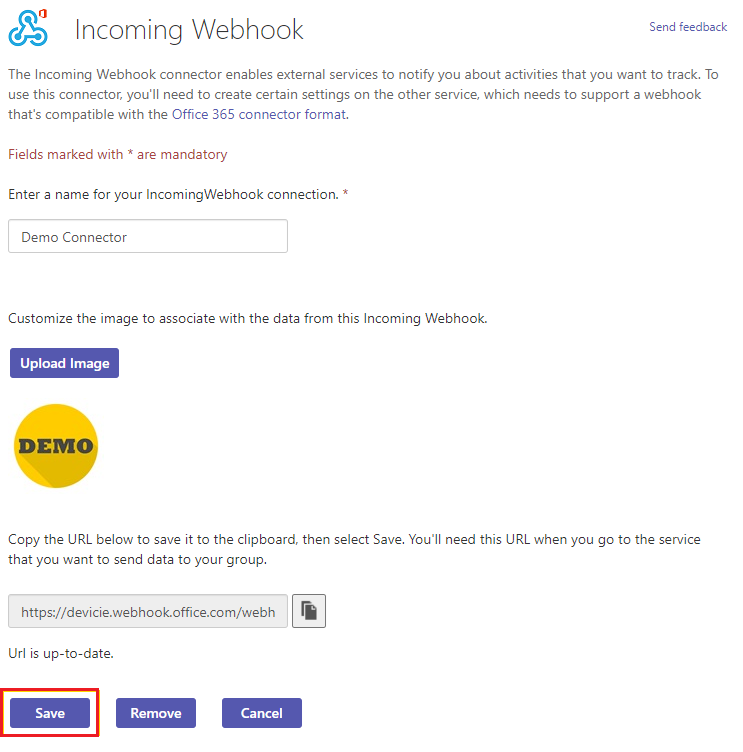The width and height of the screenshot is (743, 752).
Task: Focus the Demo Connector name field
Action: pyautogui.click(x=148, y=237)
